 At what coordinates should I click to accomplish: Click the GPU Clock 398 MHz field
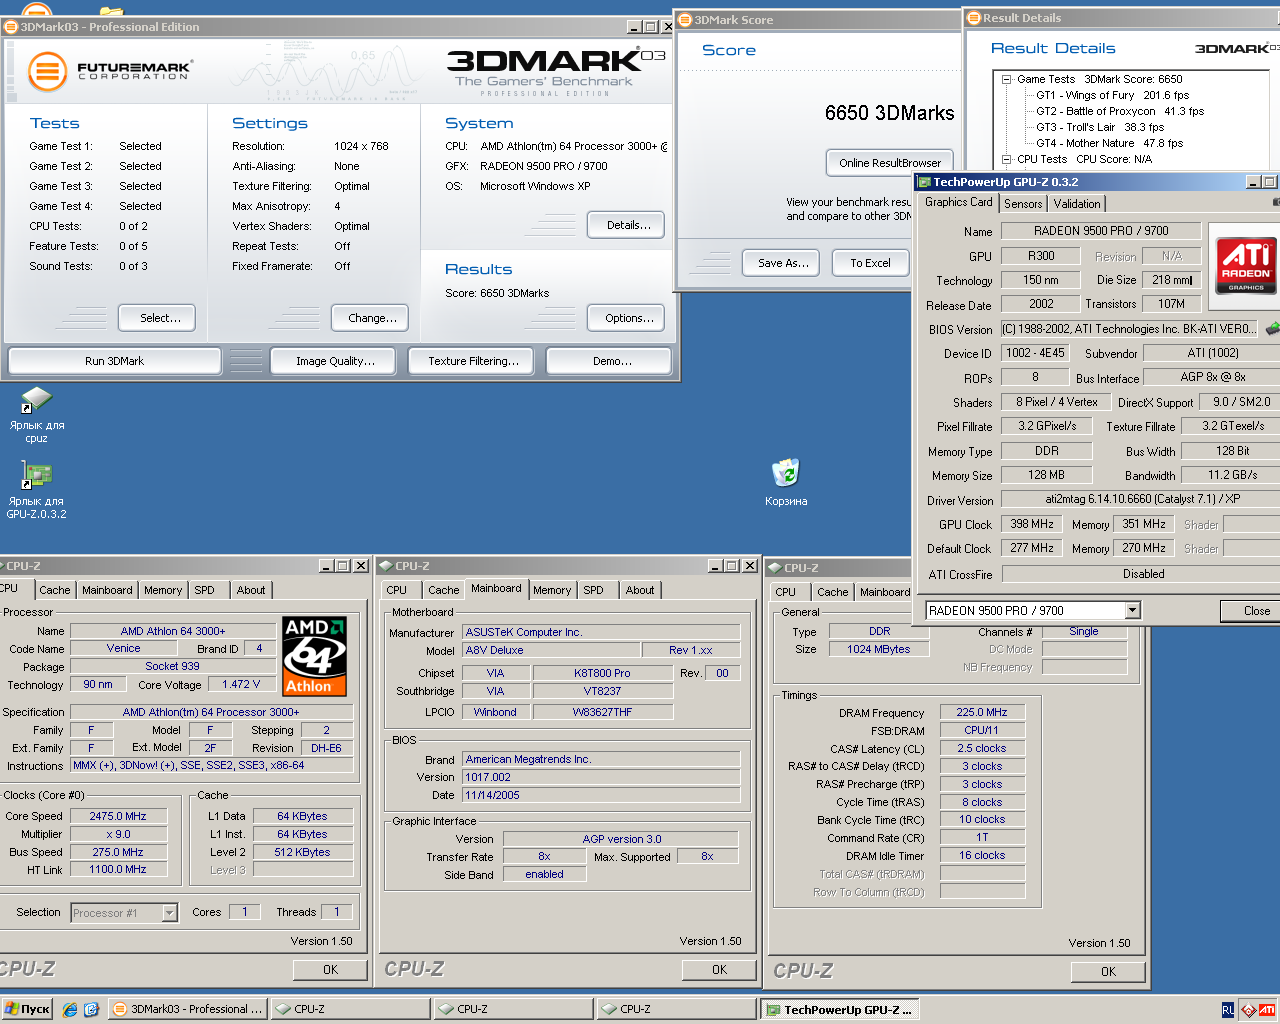(x=1032, y=524)
